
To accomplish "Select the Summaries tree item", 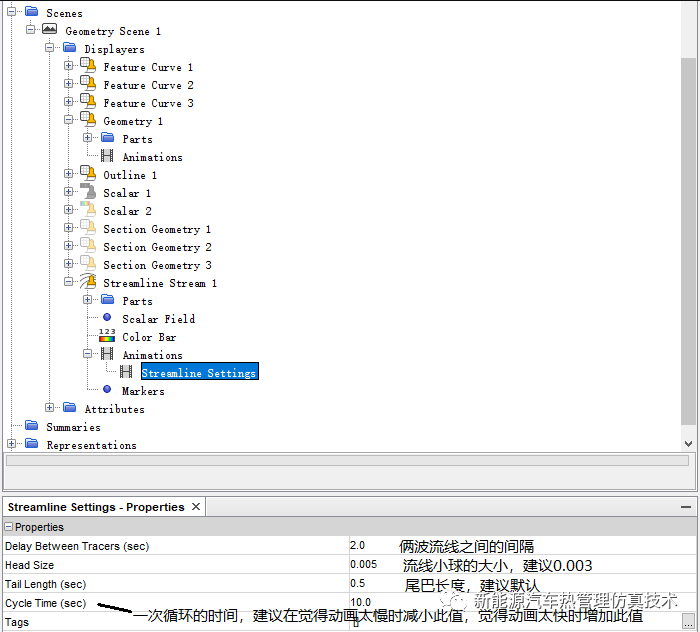I will tap(73, 427).
